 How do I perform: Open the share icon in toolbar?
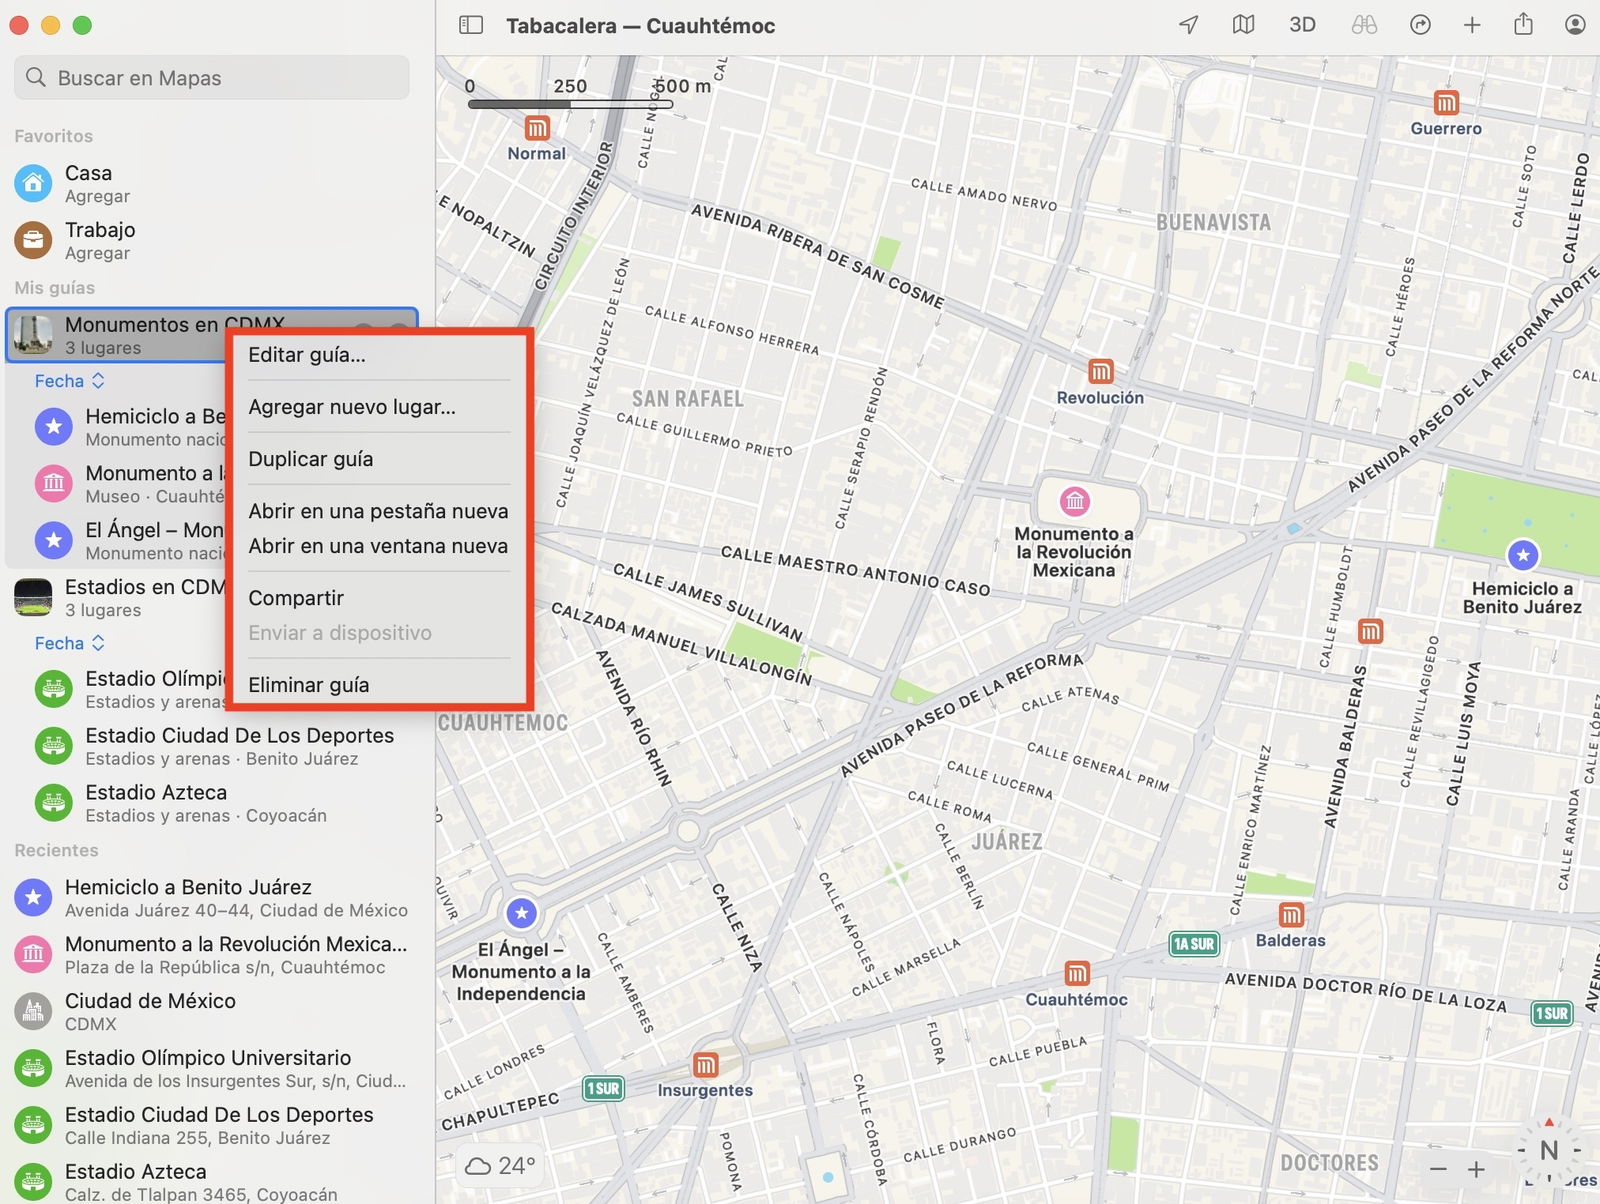pyautogui.click(x=1523, y=24)
